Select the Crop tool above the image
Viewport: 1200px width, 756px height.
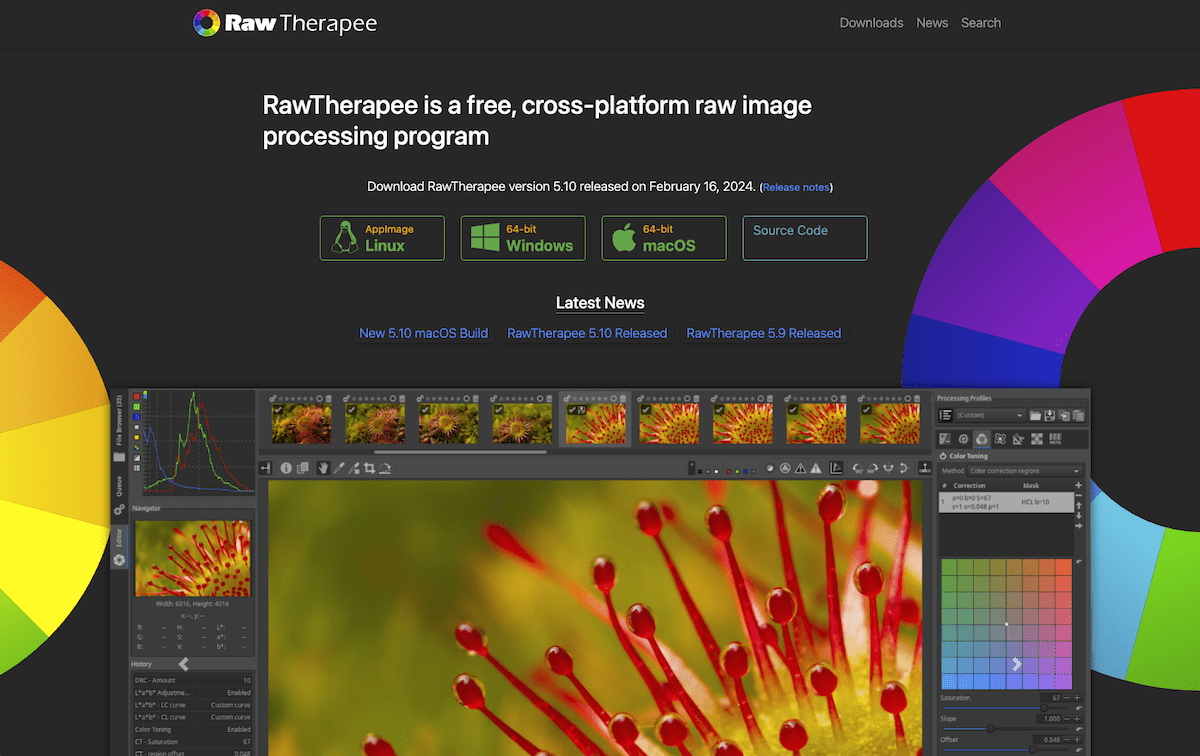pos(369,468)
